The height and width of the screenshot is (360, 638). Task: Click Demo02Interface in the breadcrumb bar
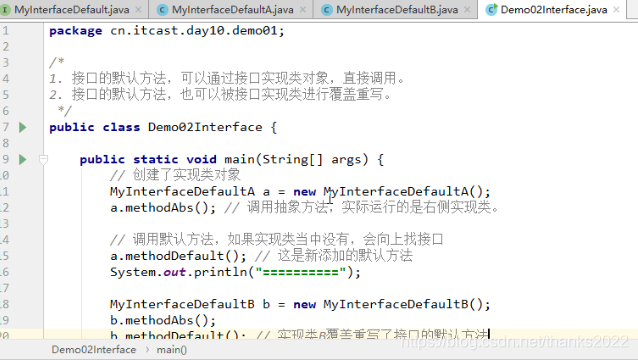94,349
